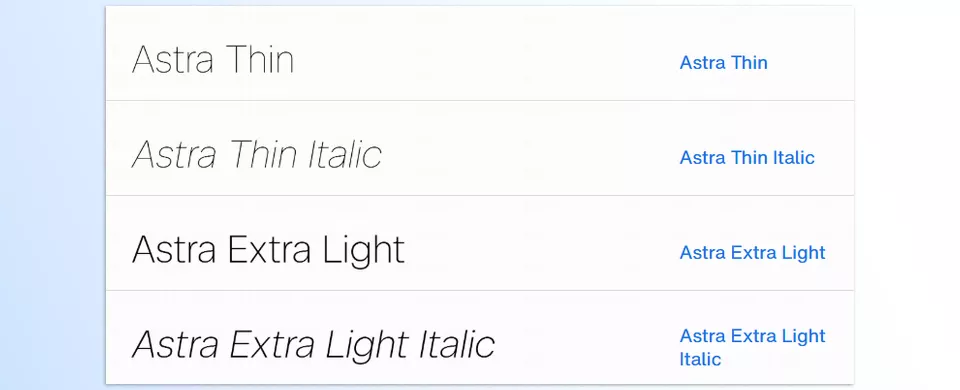The width and height of the screenshot is (960, 390).
Task: Follow the blue Astra Extra Light link
Action: 752,252
